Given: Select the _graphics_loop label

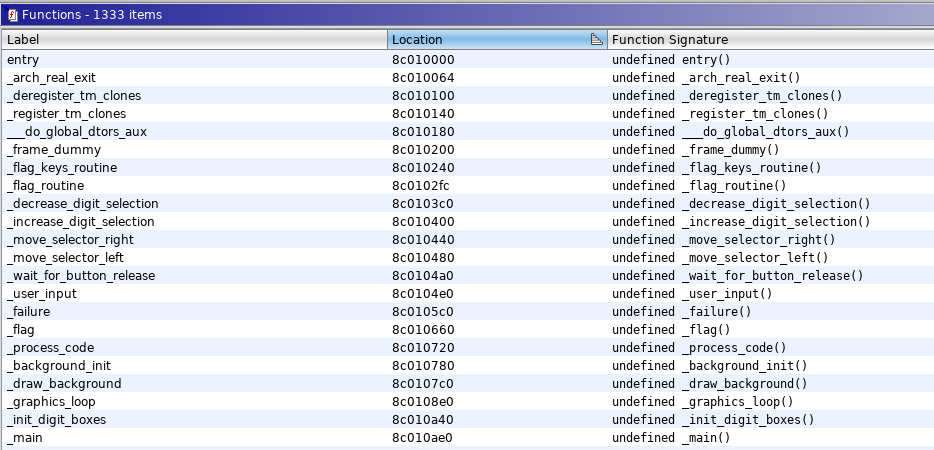Looking at the screenshot, I should click(x=51, y=401).
